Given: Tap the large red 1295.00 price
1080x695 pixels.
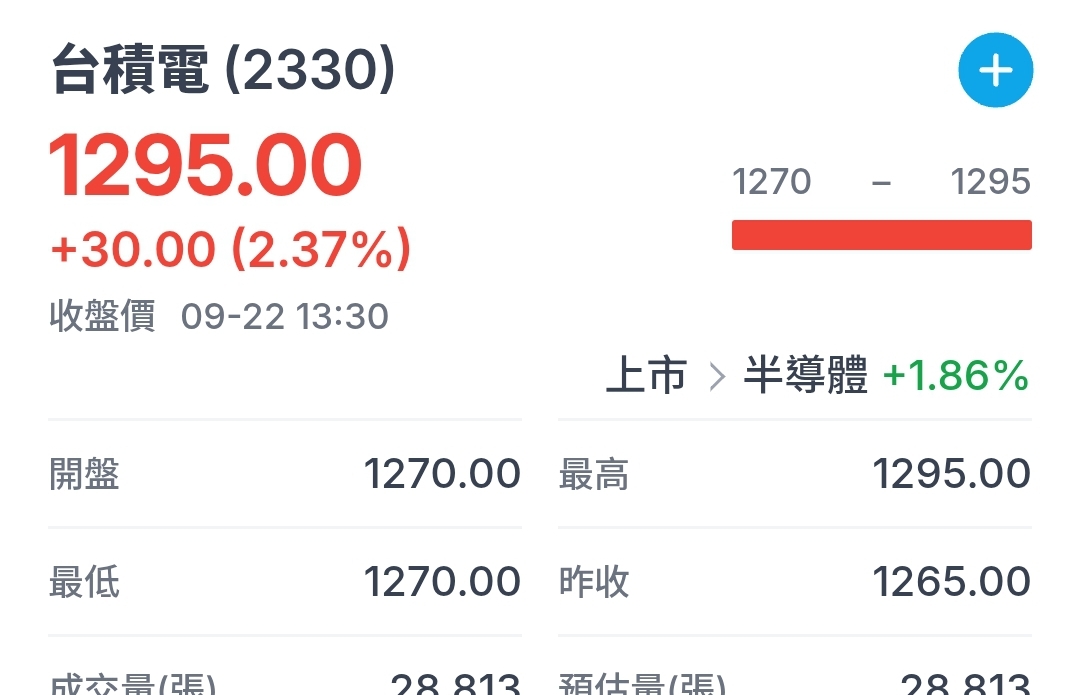Looking at the screenshot, I should (206, 166).
